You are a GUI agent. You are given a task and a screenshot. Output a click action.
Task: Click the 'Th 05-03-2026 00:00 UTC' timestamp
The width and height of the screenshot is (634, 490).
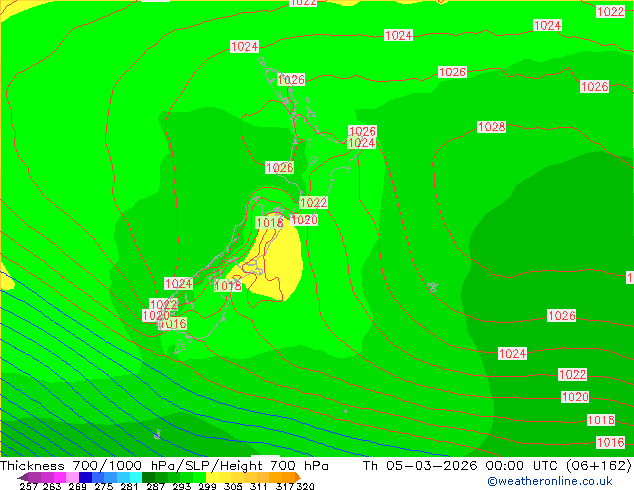pos(462,466)
